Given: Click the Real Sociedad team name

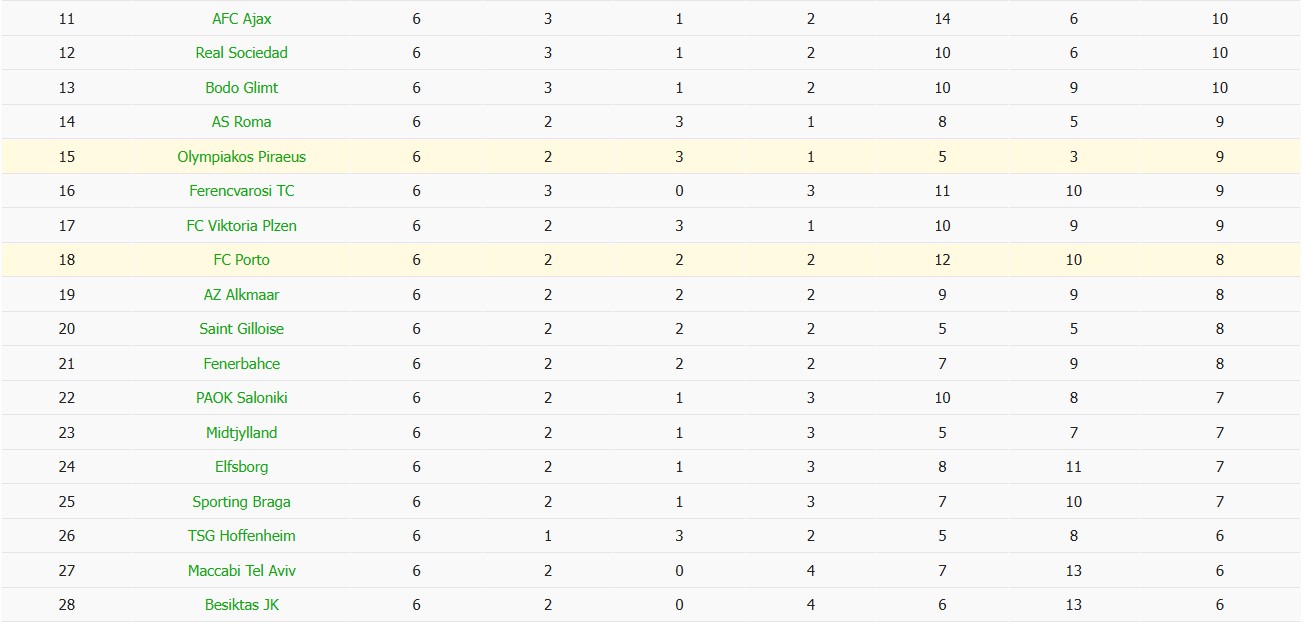Looking at the screenshot, I should click(x=242, y=53).
